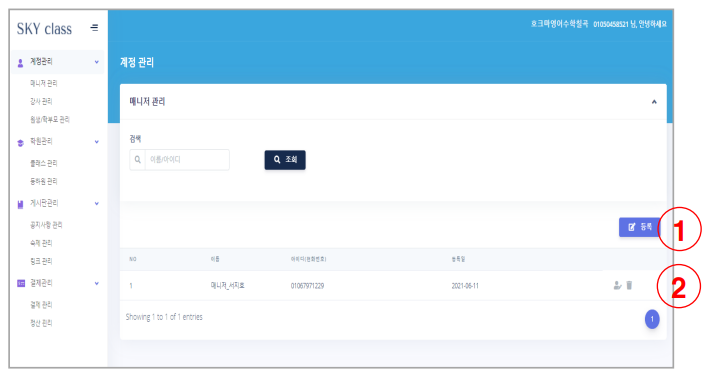Click the 등록 register button
704x375 pixels.
point(640,227)
